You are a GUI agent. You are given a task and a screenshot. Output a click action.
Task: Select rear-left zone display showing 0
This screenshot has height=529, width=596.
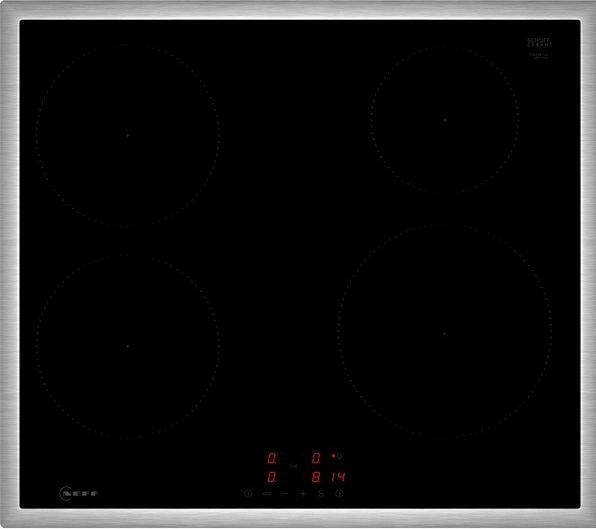(272, 458)
